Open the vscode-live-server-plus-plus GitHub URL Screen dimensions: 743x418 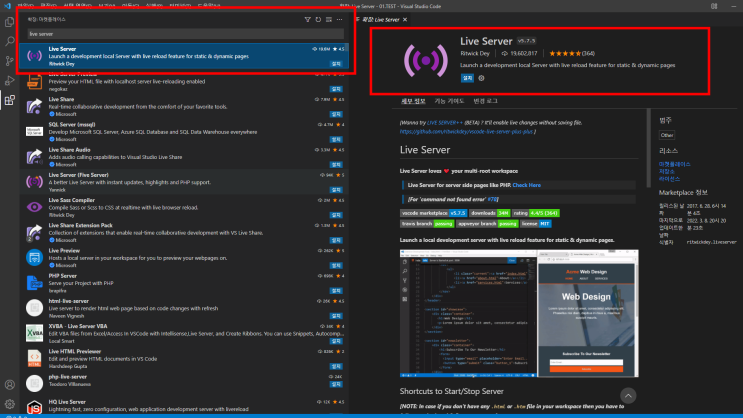click(466, 132)
